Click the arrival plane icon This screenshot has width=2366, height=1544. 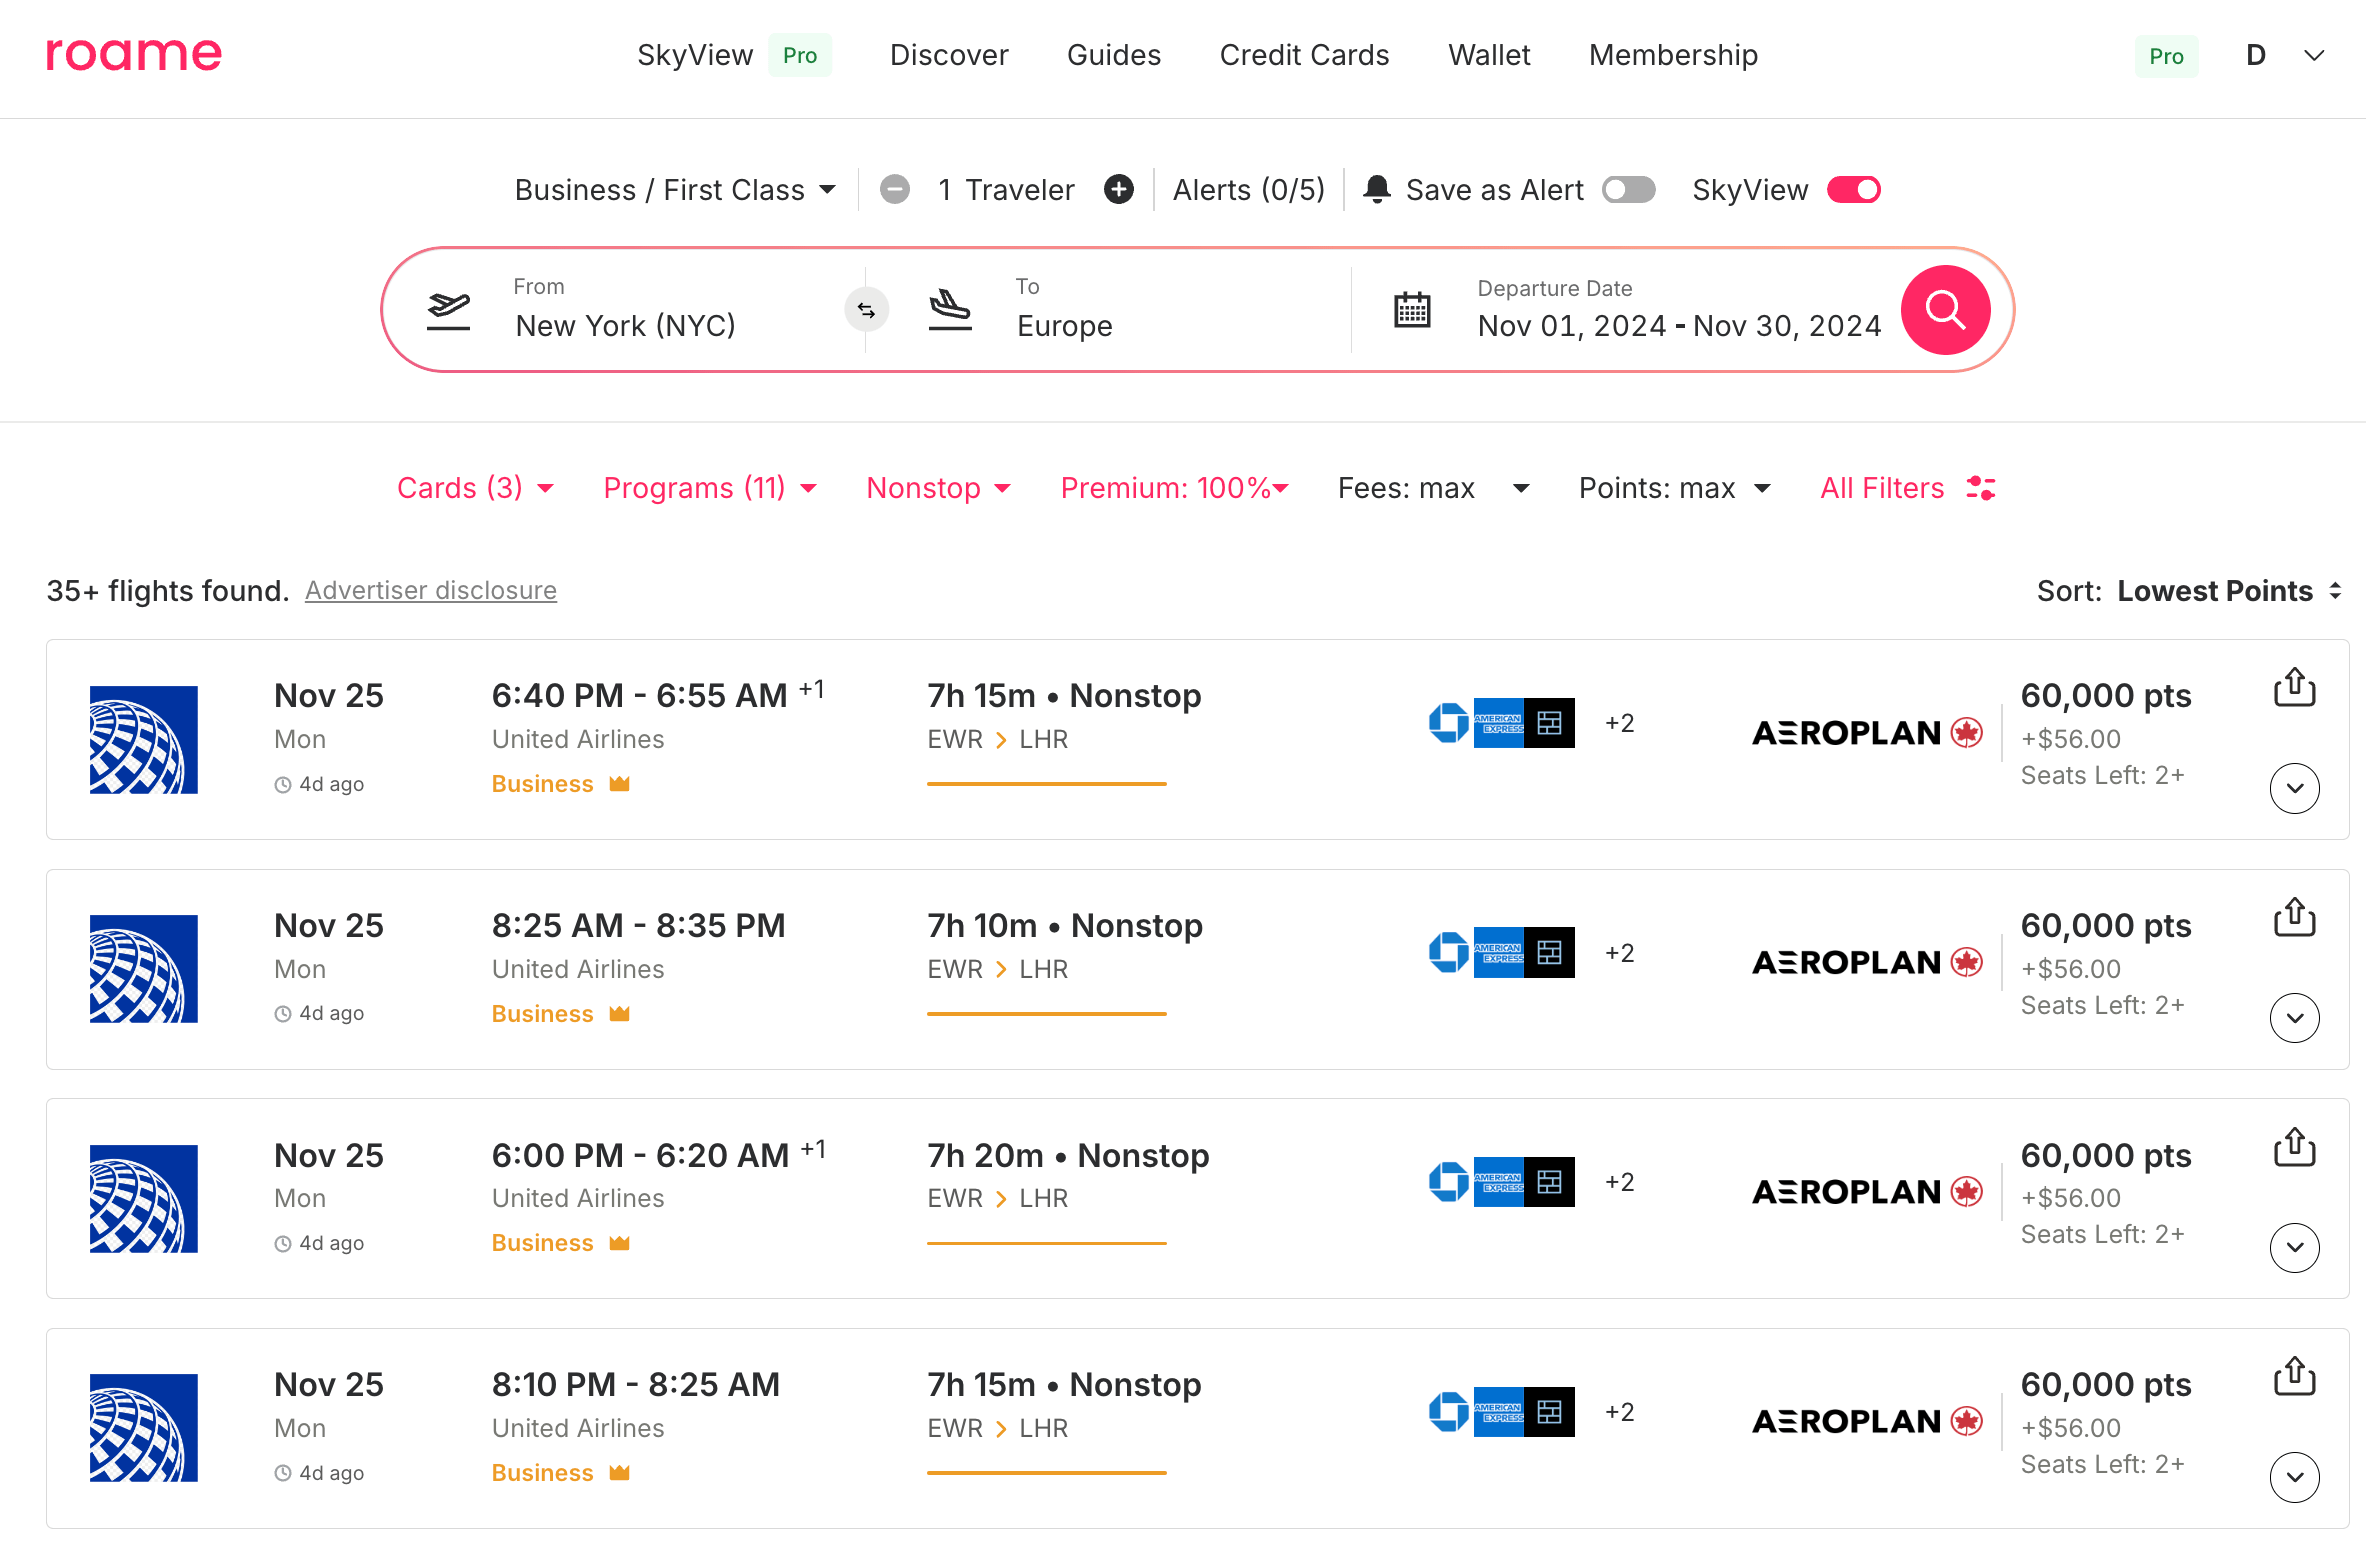(950, 310)
